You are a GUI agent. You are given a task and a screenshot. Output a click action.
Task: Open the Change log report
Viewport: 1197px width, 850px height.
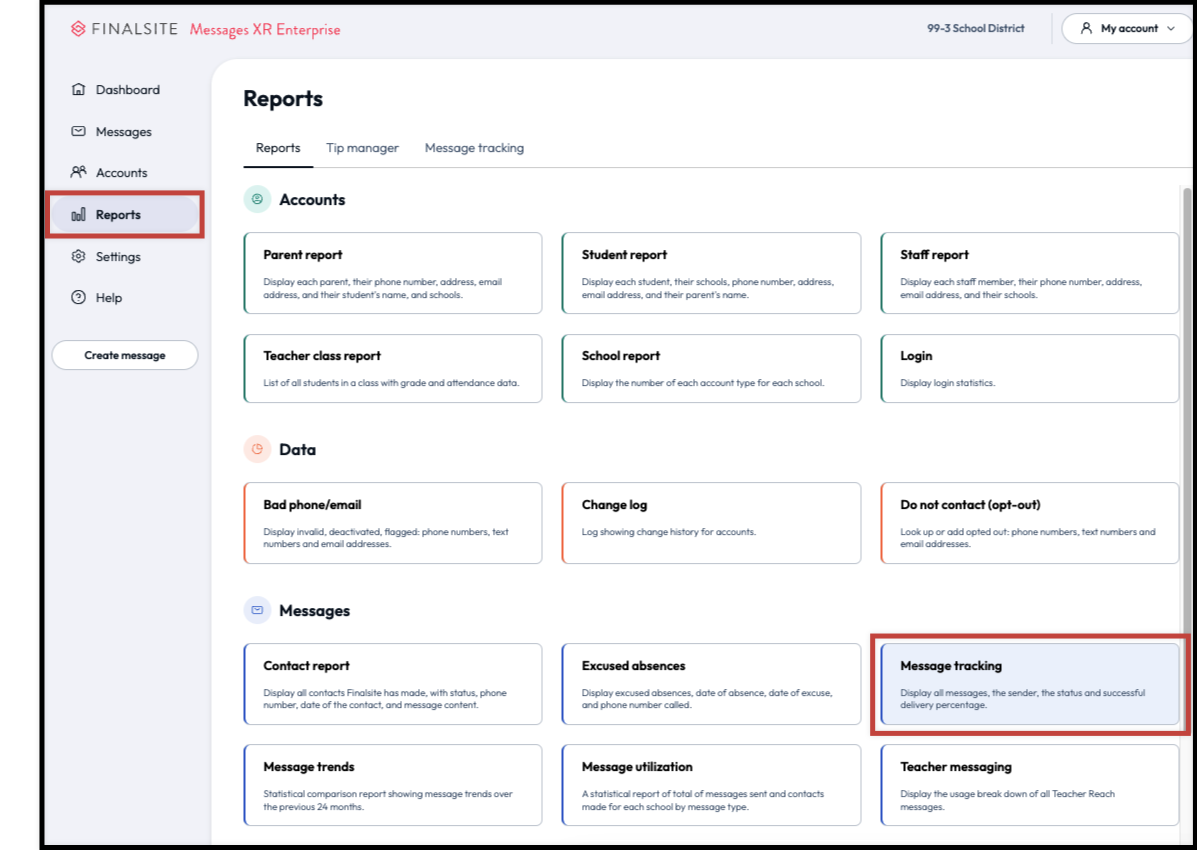pyautogui.click(x=711, y=523)
